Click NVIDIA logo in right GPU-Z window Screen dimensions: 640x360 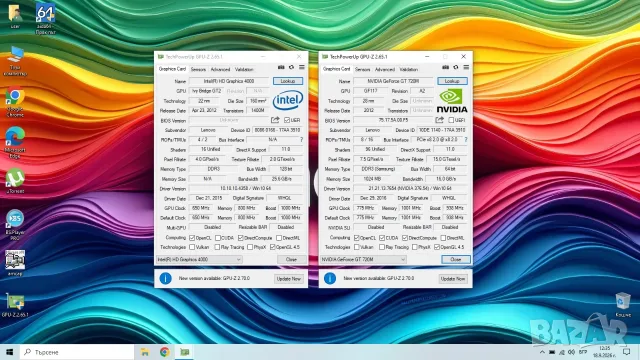pyautogui.click(x=452, y=101)
